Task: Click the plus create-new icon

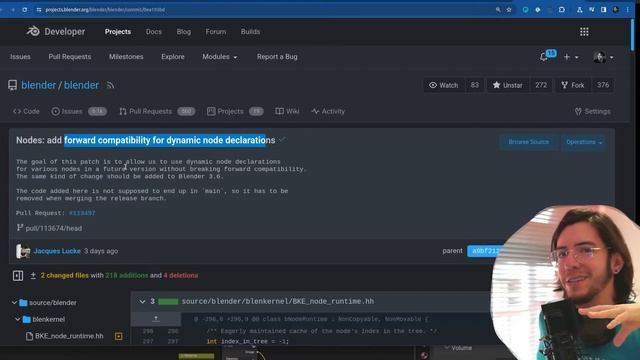Action: pos(567,57)
